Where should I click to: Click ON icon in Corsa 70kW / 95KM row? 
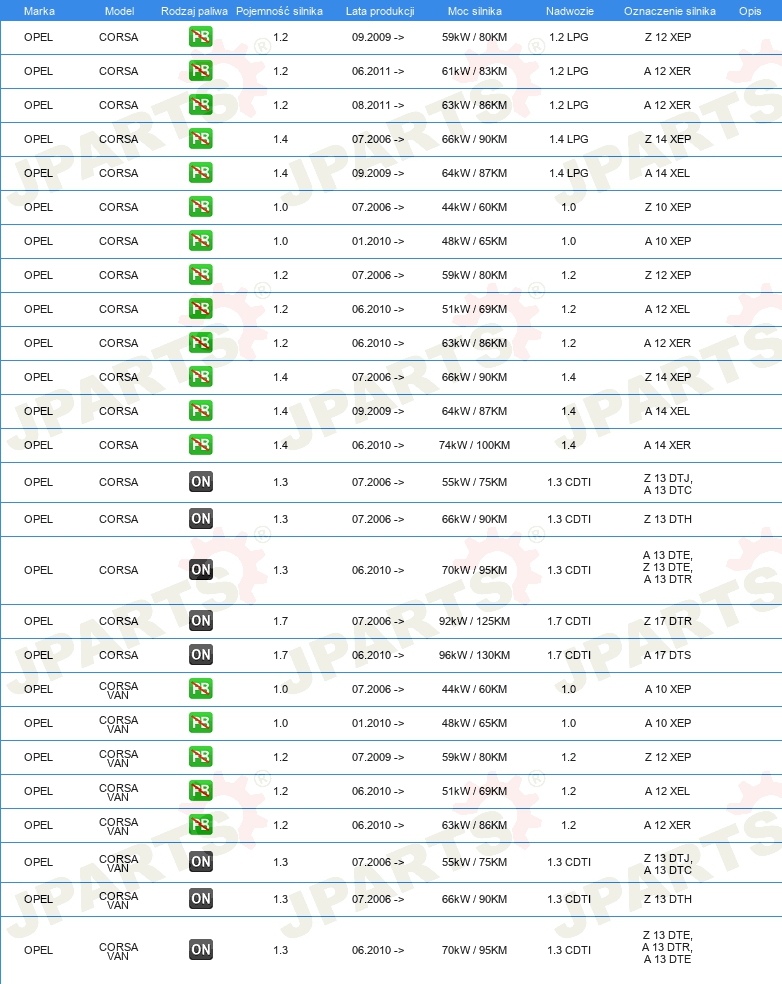tap(201, 570)
